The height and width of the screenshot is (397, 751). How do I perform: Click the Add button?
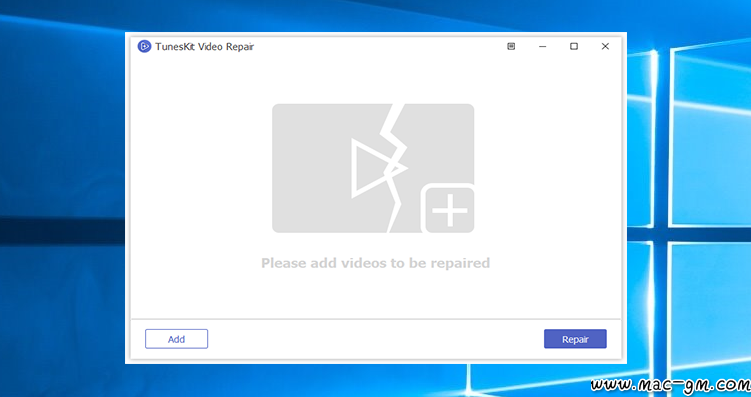pos(176,339)
